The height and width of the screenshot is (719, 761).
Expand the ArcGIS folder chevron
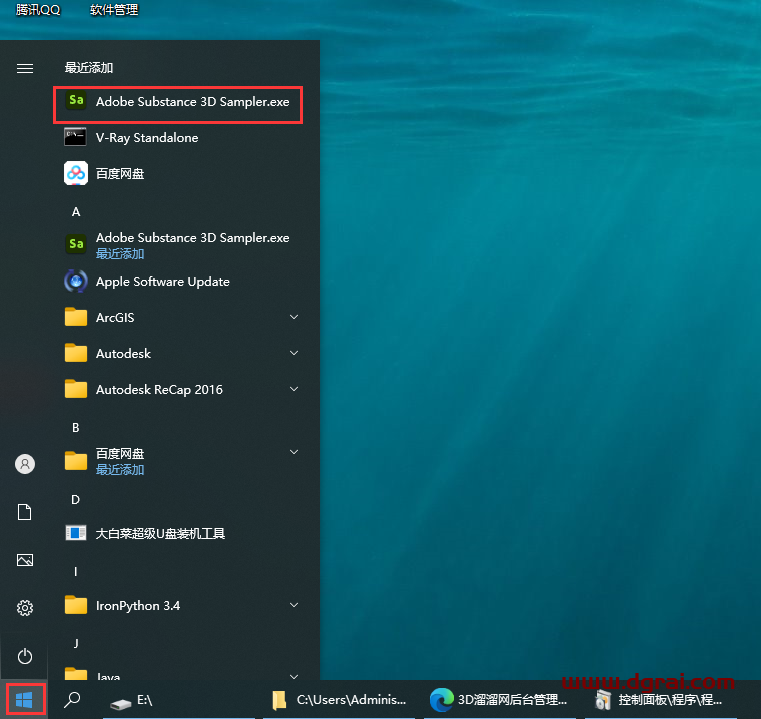(x=294, y=317)
